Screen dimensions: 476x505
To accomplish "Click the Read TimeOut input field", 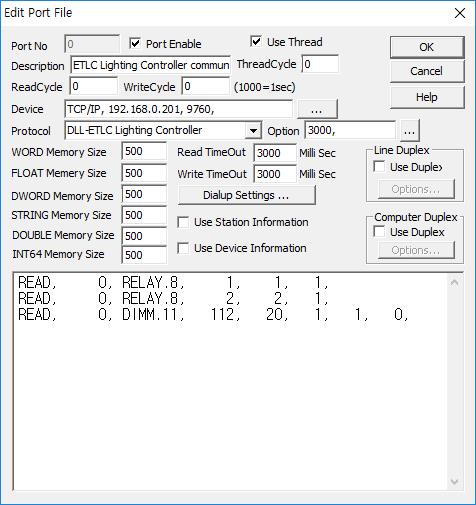I will pyautogui.click(x=275, y=153).
